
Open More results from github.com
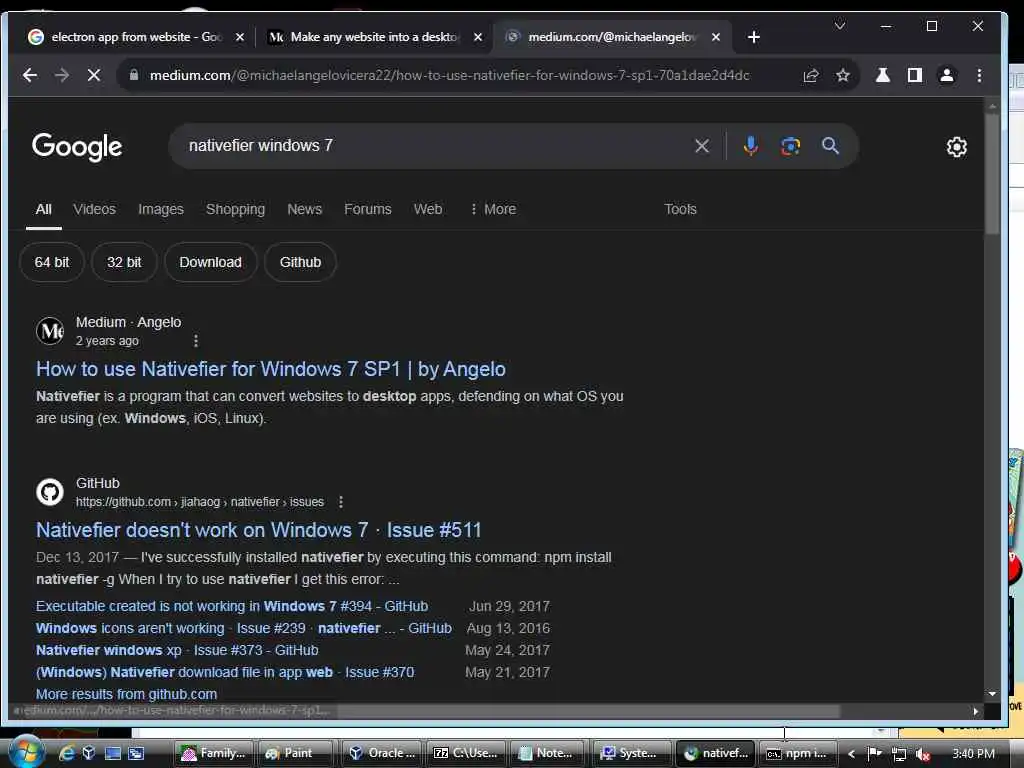[x=126, y=694]
